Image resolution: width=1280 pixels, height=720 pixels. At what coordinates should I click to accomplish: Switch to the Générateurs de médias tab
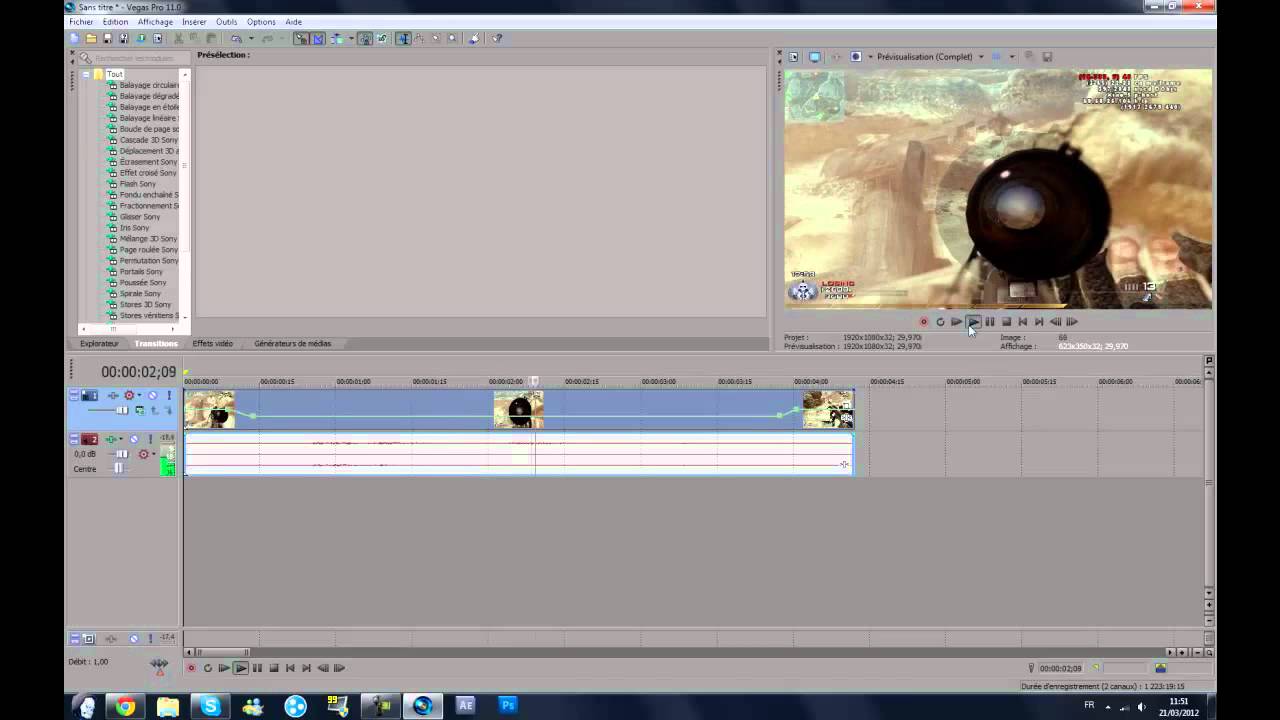(x=292, y=344)
